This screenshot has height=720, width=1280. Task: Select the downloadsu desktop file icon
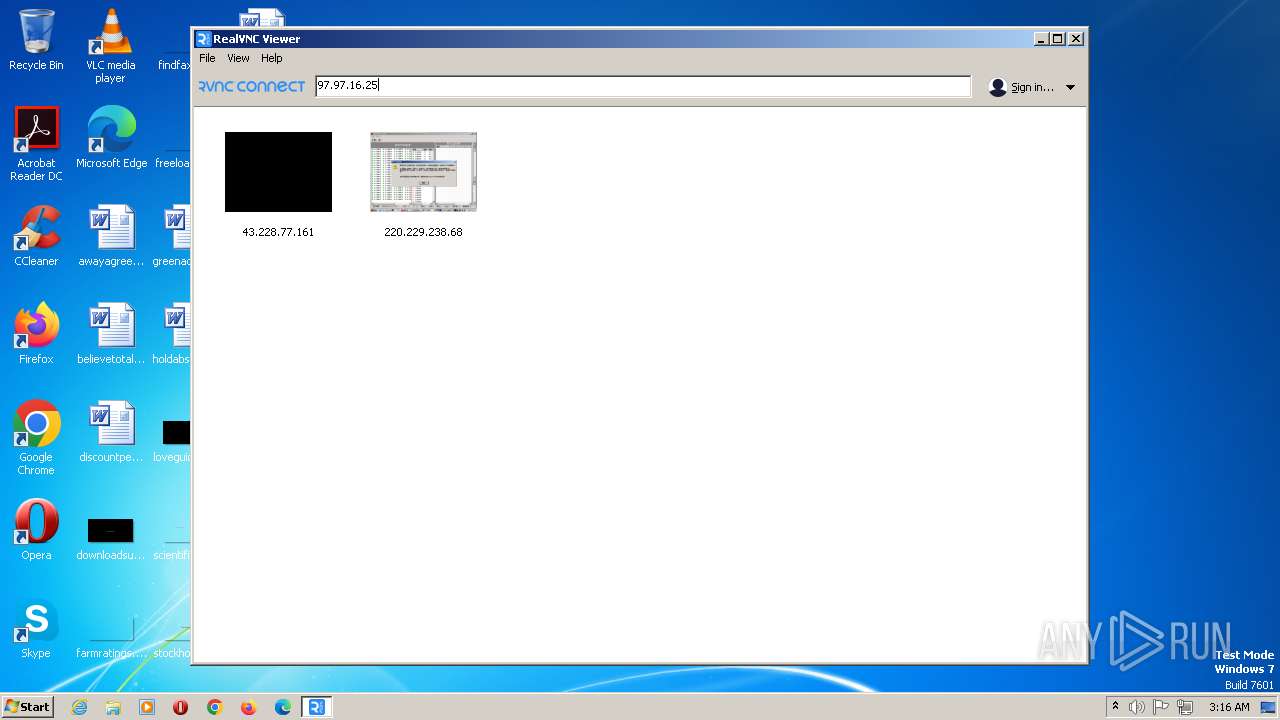click(x=111, y=540)
